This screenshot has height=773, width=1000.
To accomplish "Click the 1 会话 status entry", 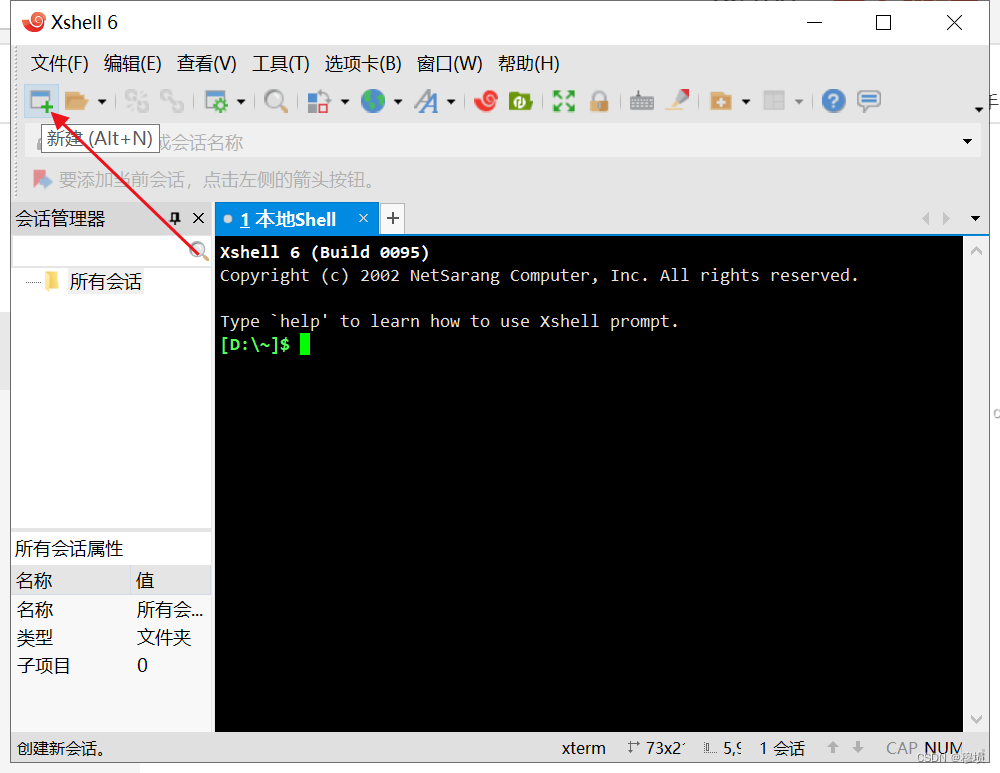I will pos(782,748).
